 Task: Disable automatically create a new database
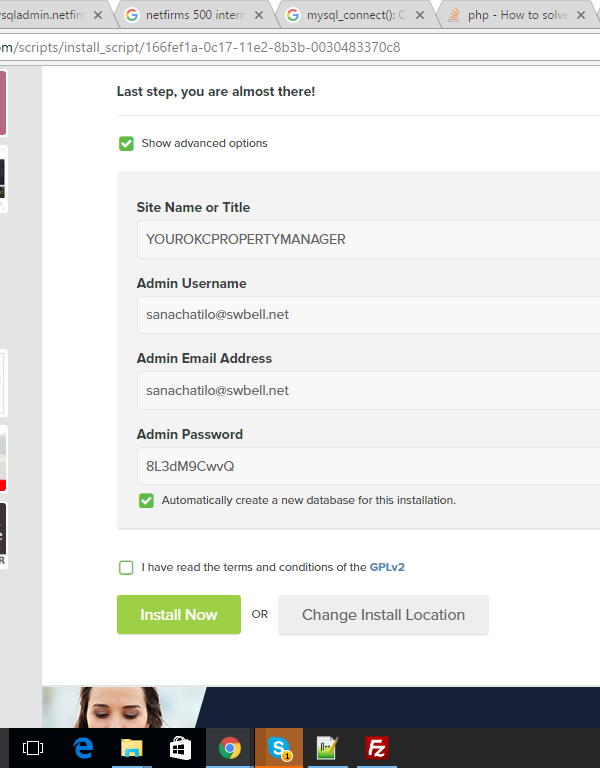(147, 500)
